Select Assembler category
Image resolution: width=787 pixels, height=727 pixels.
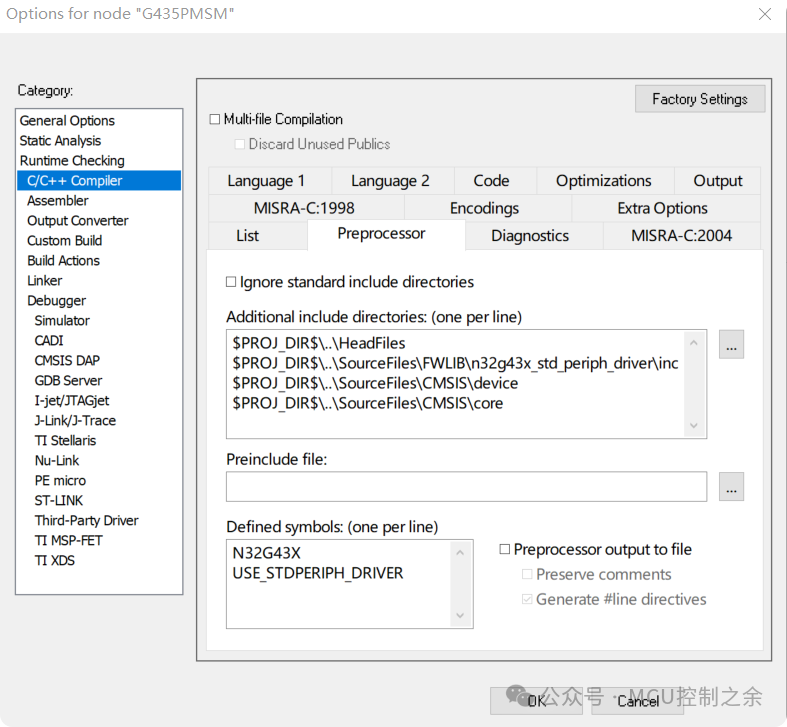pyautogui.click(x=99, y=201)
